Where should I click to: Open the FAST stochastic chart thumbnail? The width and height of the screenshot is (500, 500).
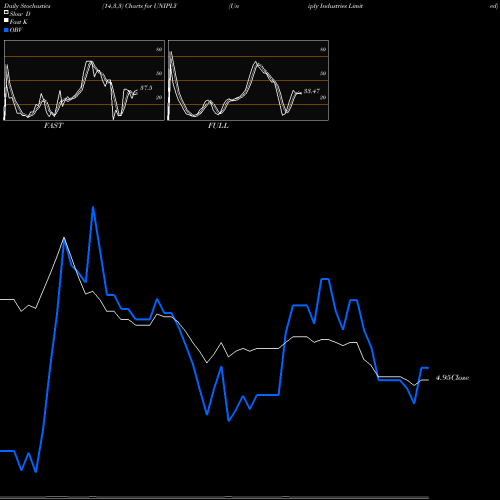click(x=84, y=80)
